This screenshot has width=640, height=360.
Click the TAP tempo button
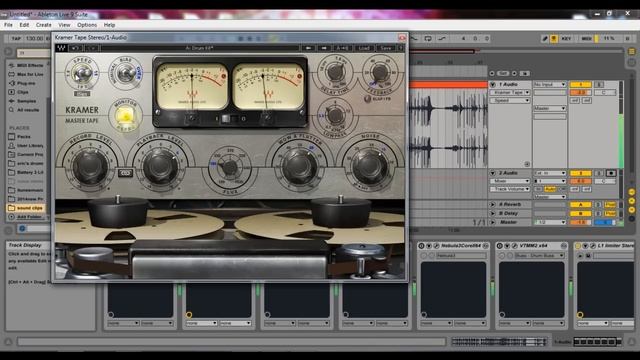coord(16,38)
